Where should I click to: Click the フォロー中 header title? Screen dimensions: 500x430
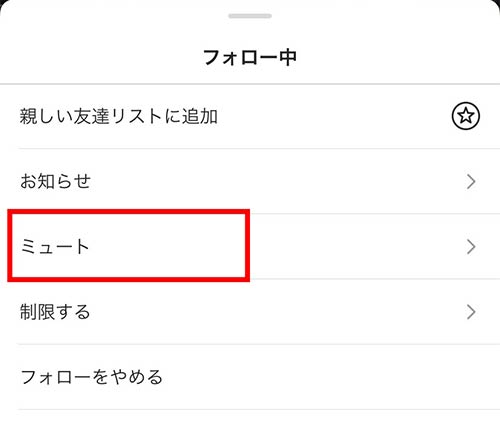[x=250, y=57]
